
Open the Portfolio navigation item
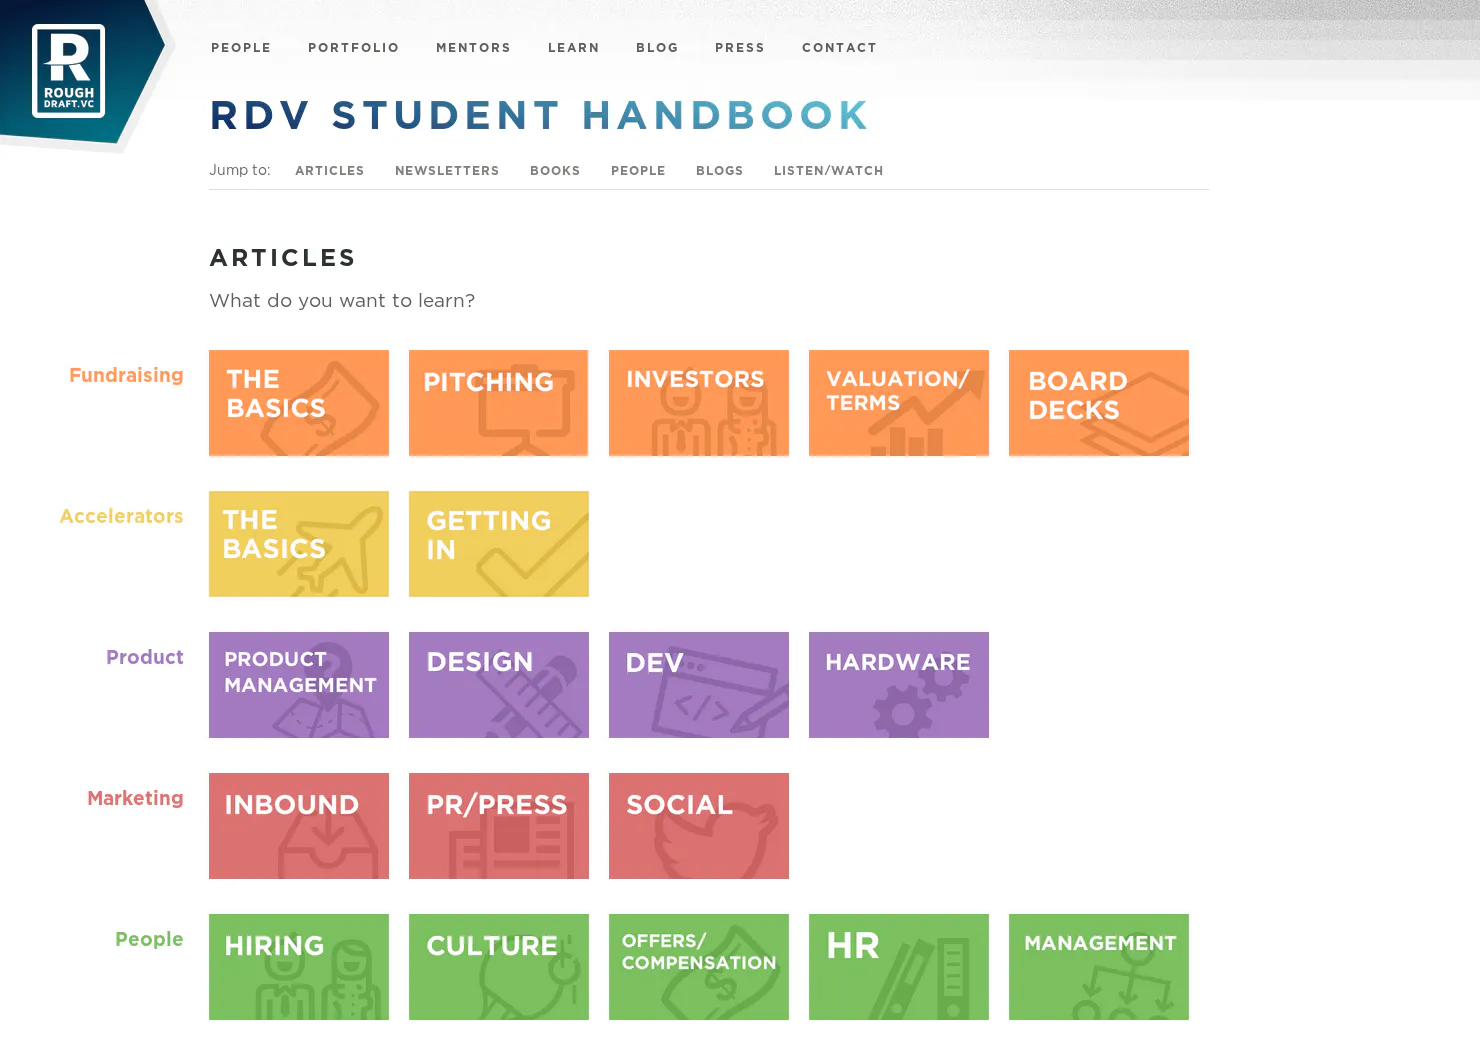coord(353,48)
